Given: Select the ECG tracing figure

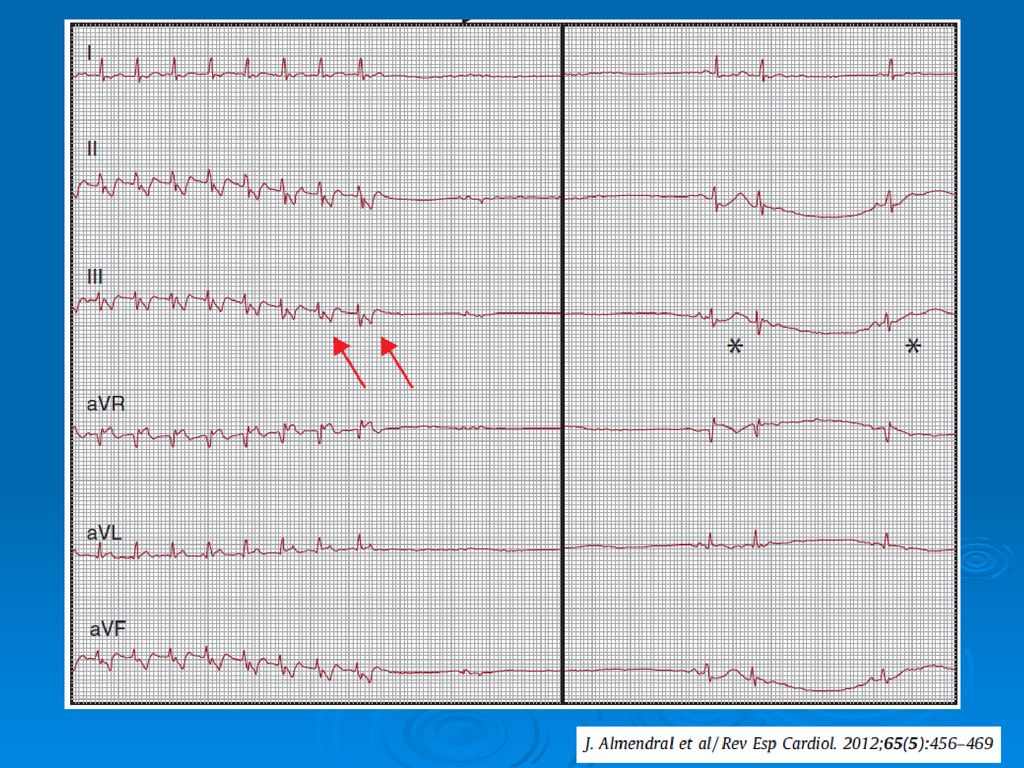Looking at the screenshot, I should click(x=512, y=364).
